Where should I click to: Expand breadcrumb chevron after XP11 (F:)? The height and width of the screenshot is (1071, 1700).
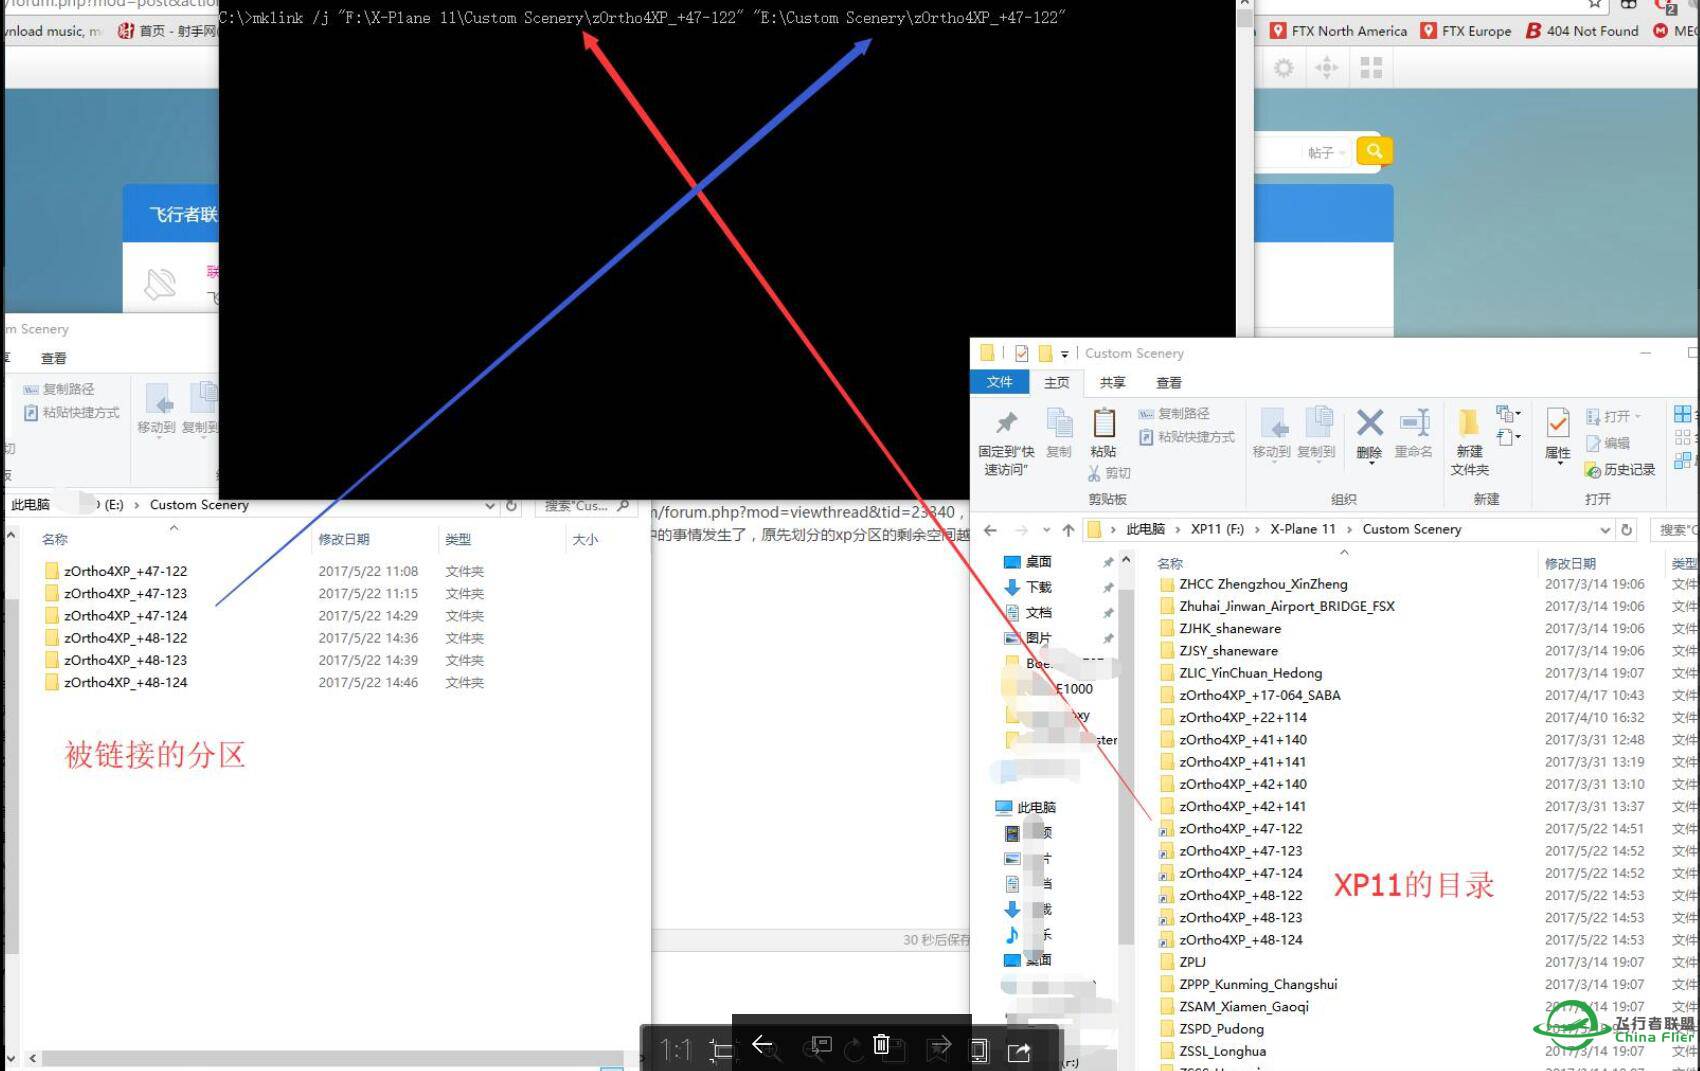click(1258, 530)
